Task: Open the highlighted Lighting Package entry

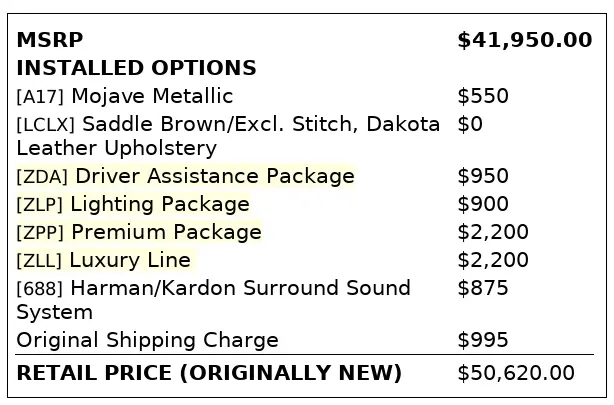Action: [x=133, y=204]
